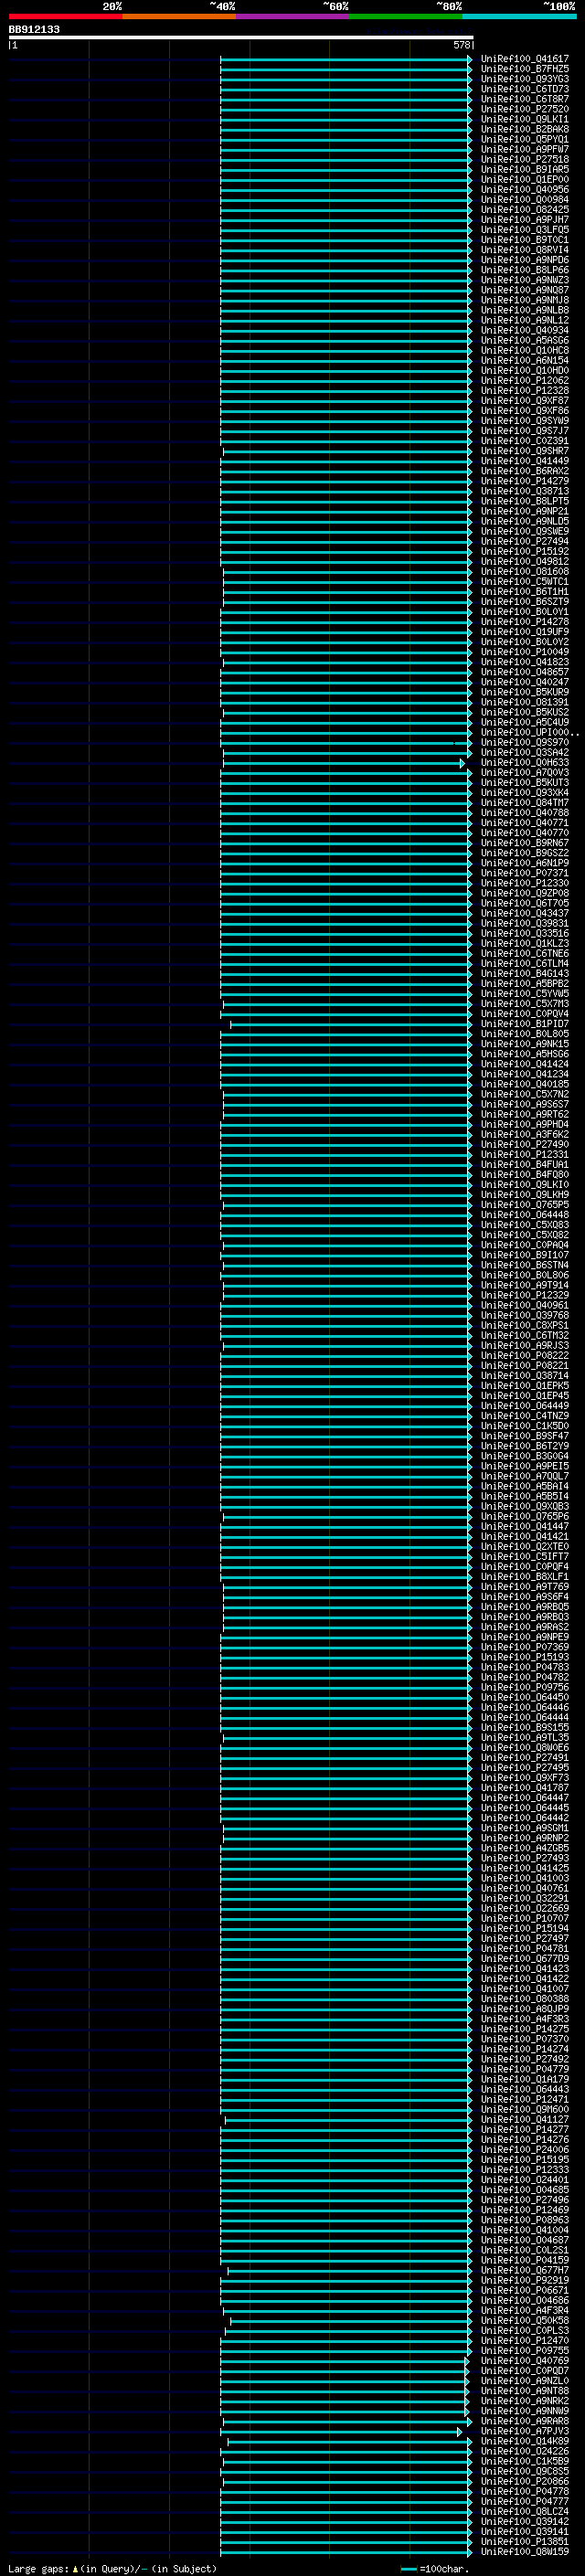Select the UniRef100_P07371 label

(525, 873)
